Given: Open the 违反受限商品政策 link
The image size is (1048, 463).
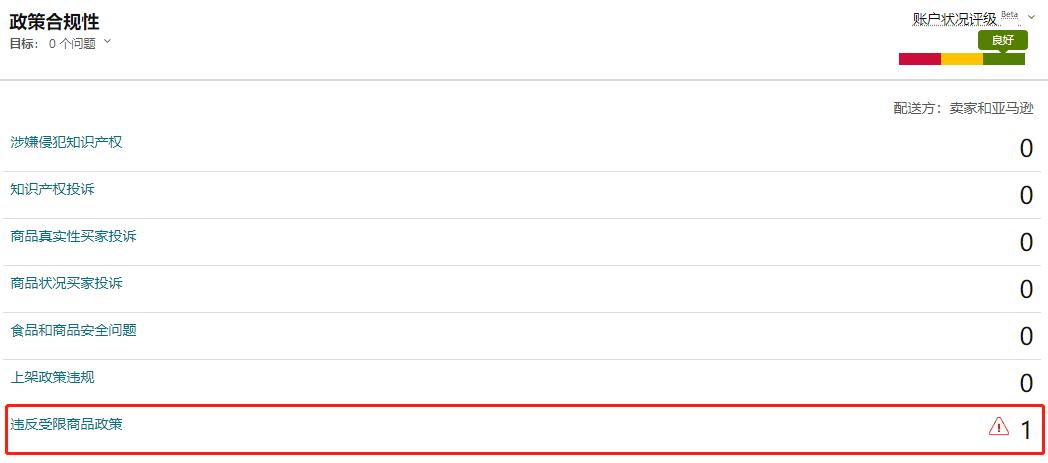Looking at the screenshot, I should tap(66, 424).
